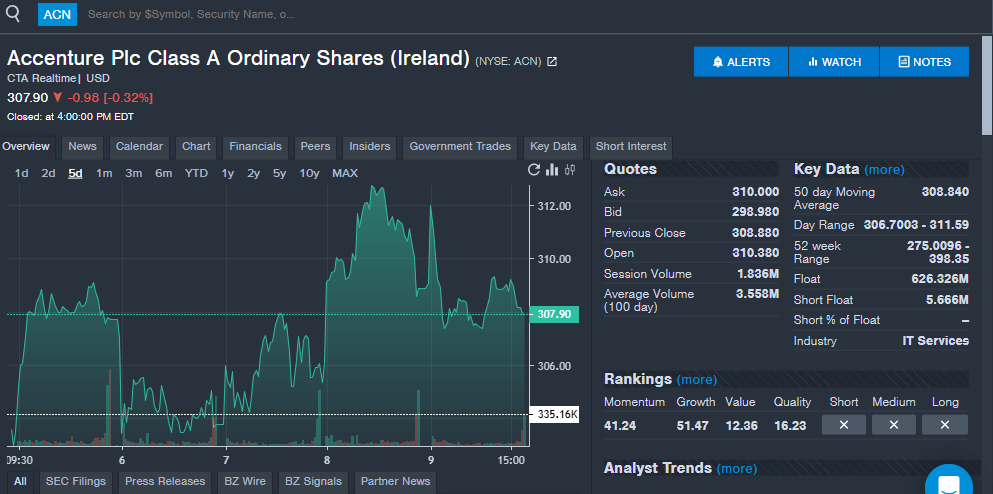Click the Medium ranking X indicator
Image resolution: width=993 pixels, height=494 pixels.
coord(894,425)
